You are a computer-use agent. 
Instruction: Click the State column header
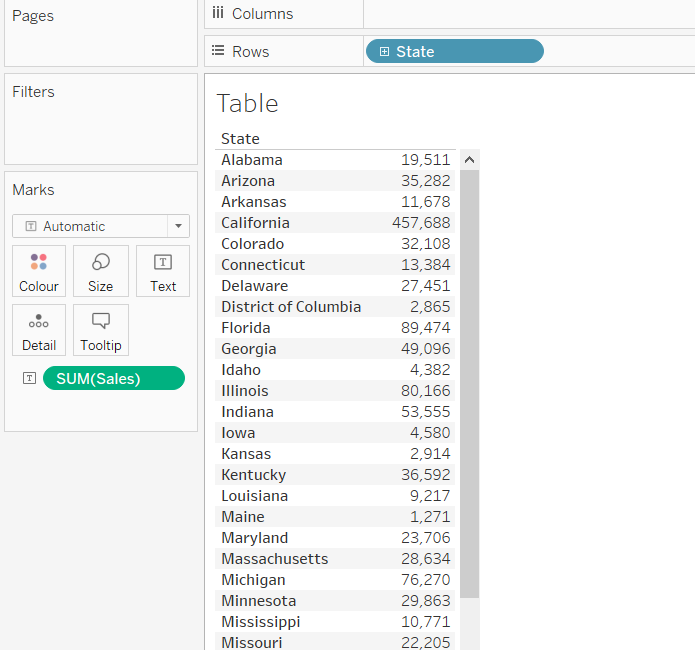[240, 139]
